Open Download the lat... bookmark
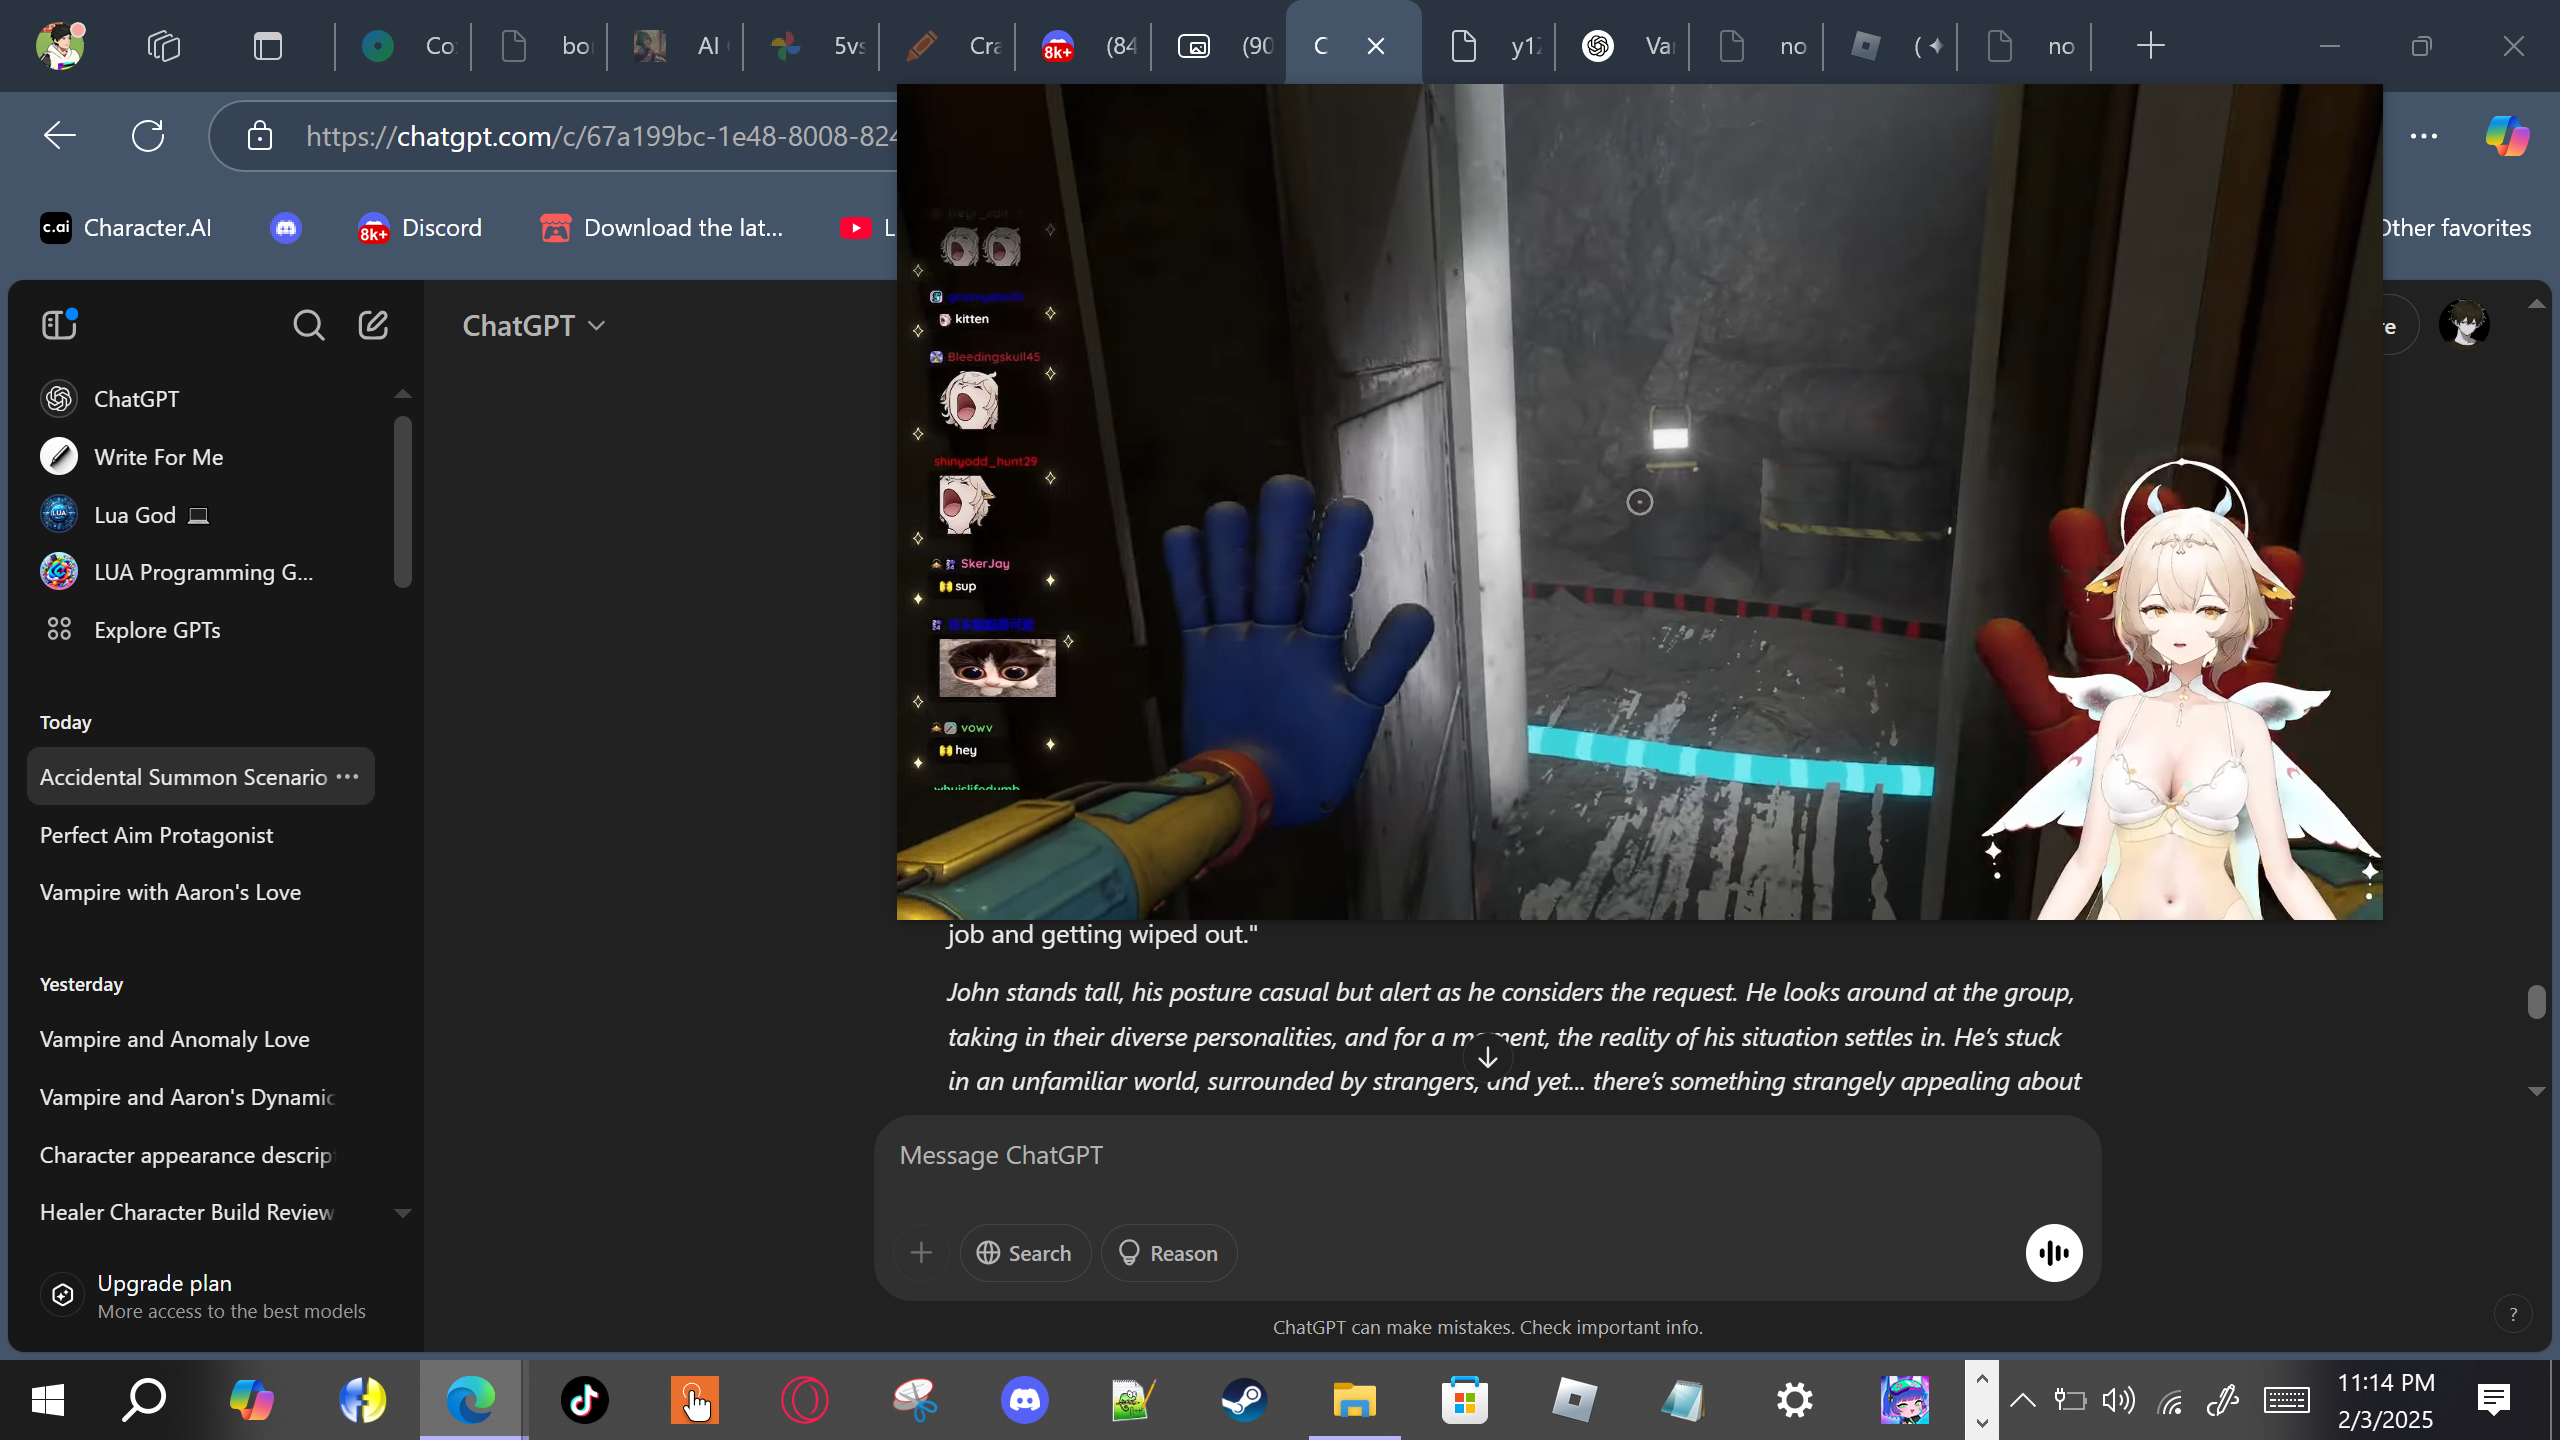2560x1440 pixels. click(662, 228)
